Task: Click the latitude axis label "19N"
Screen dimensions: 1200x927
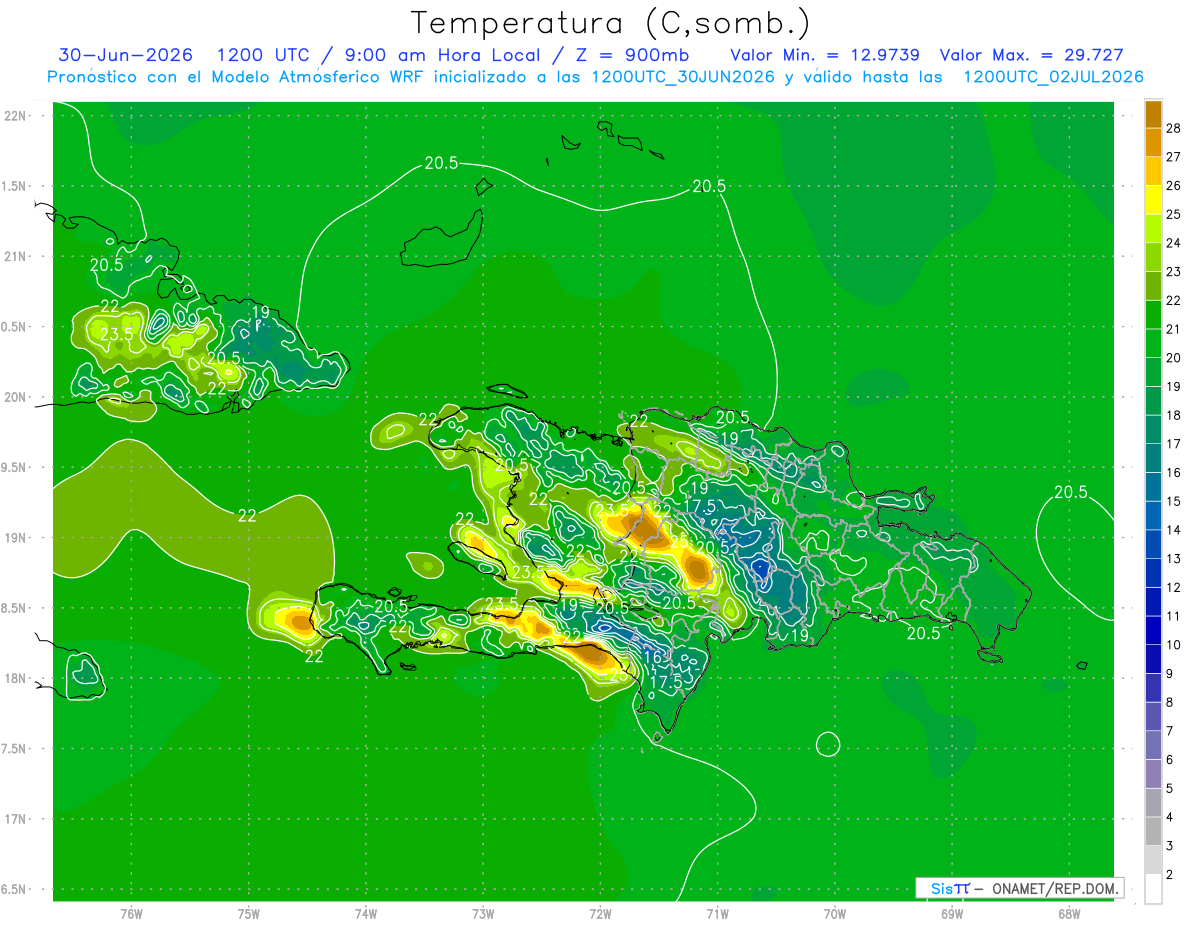Action: coord(15,538)
